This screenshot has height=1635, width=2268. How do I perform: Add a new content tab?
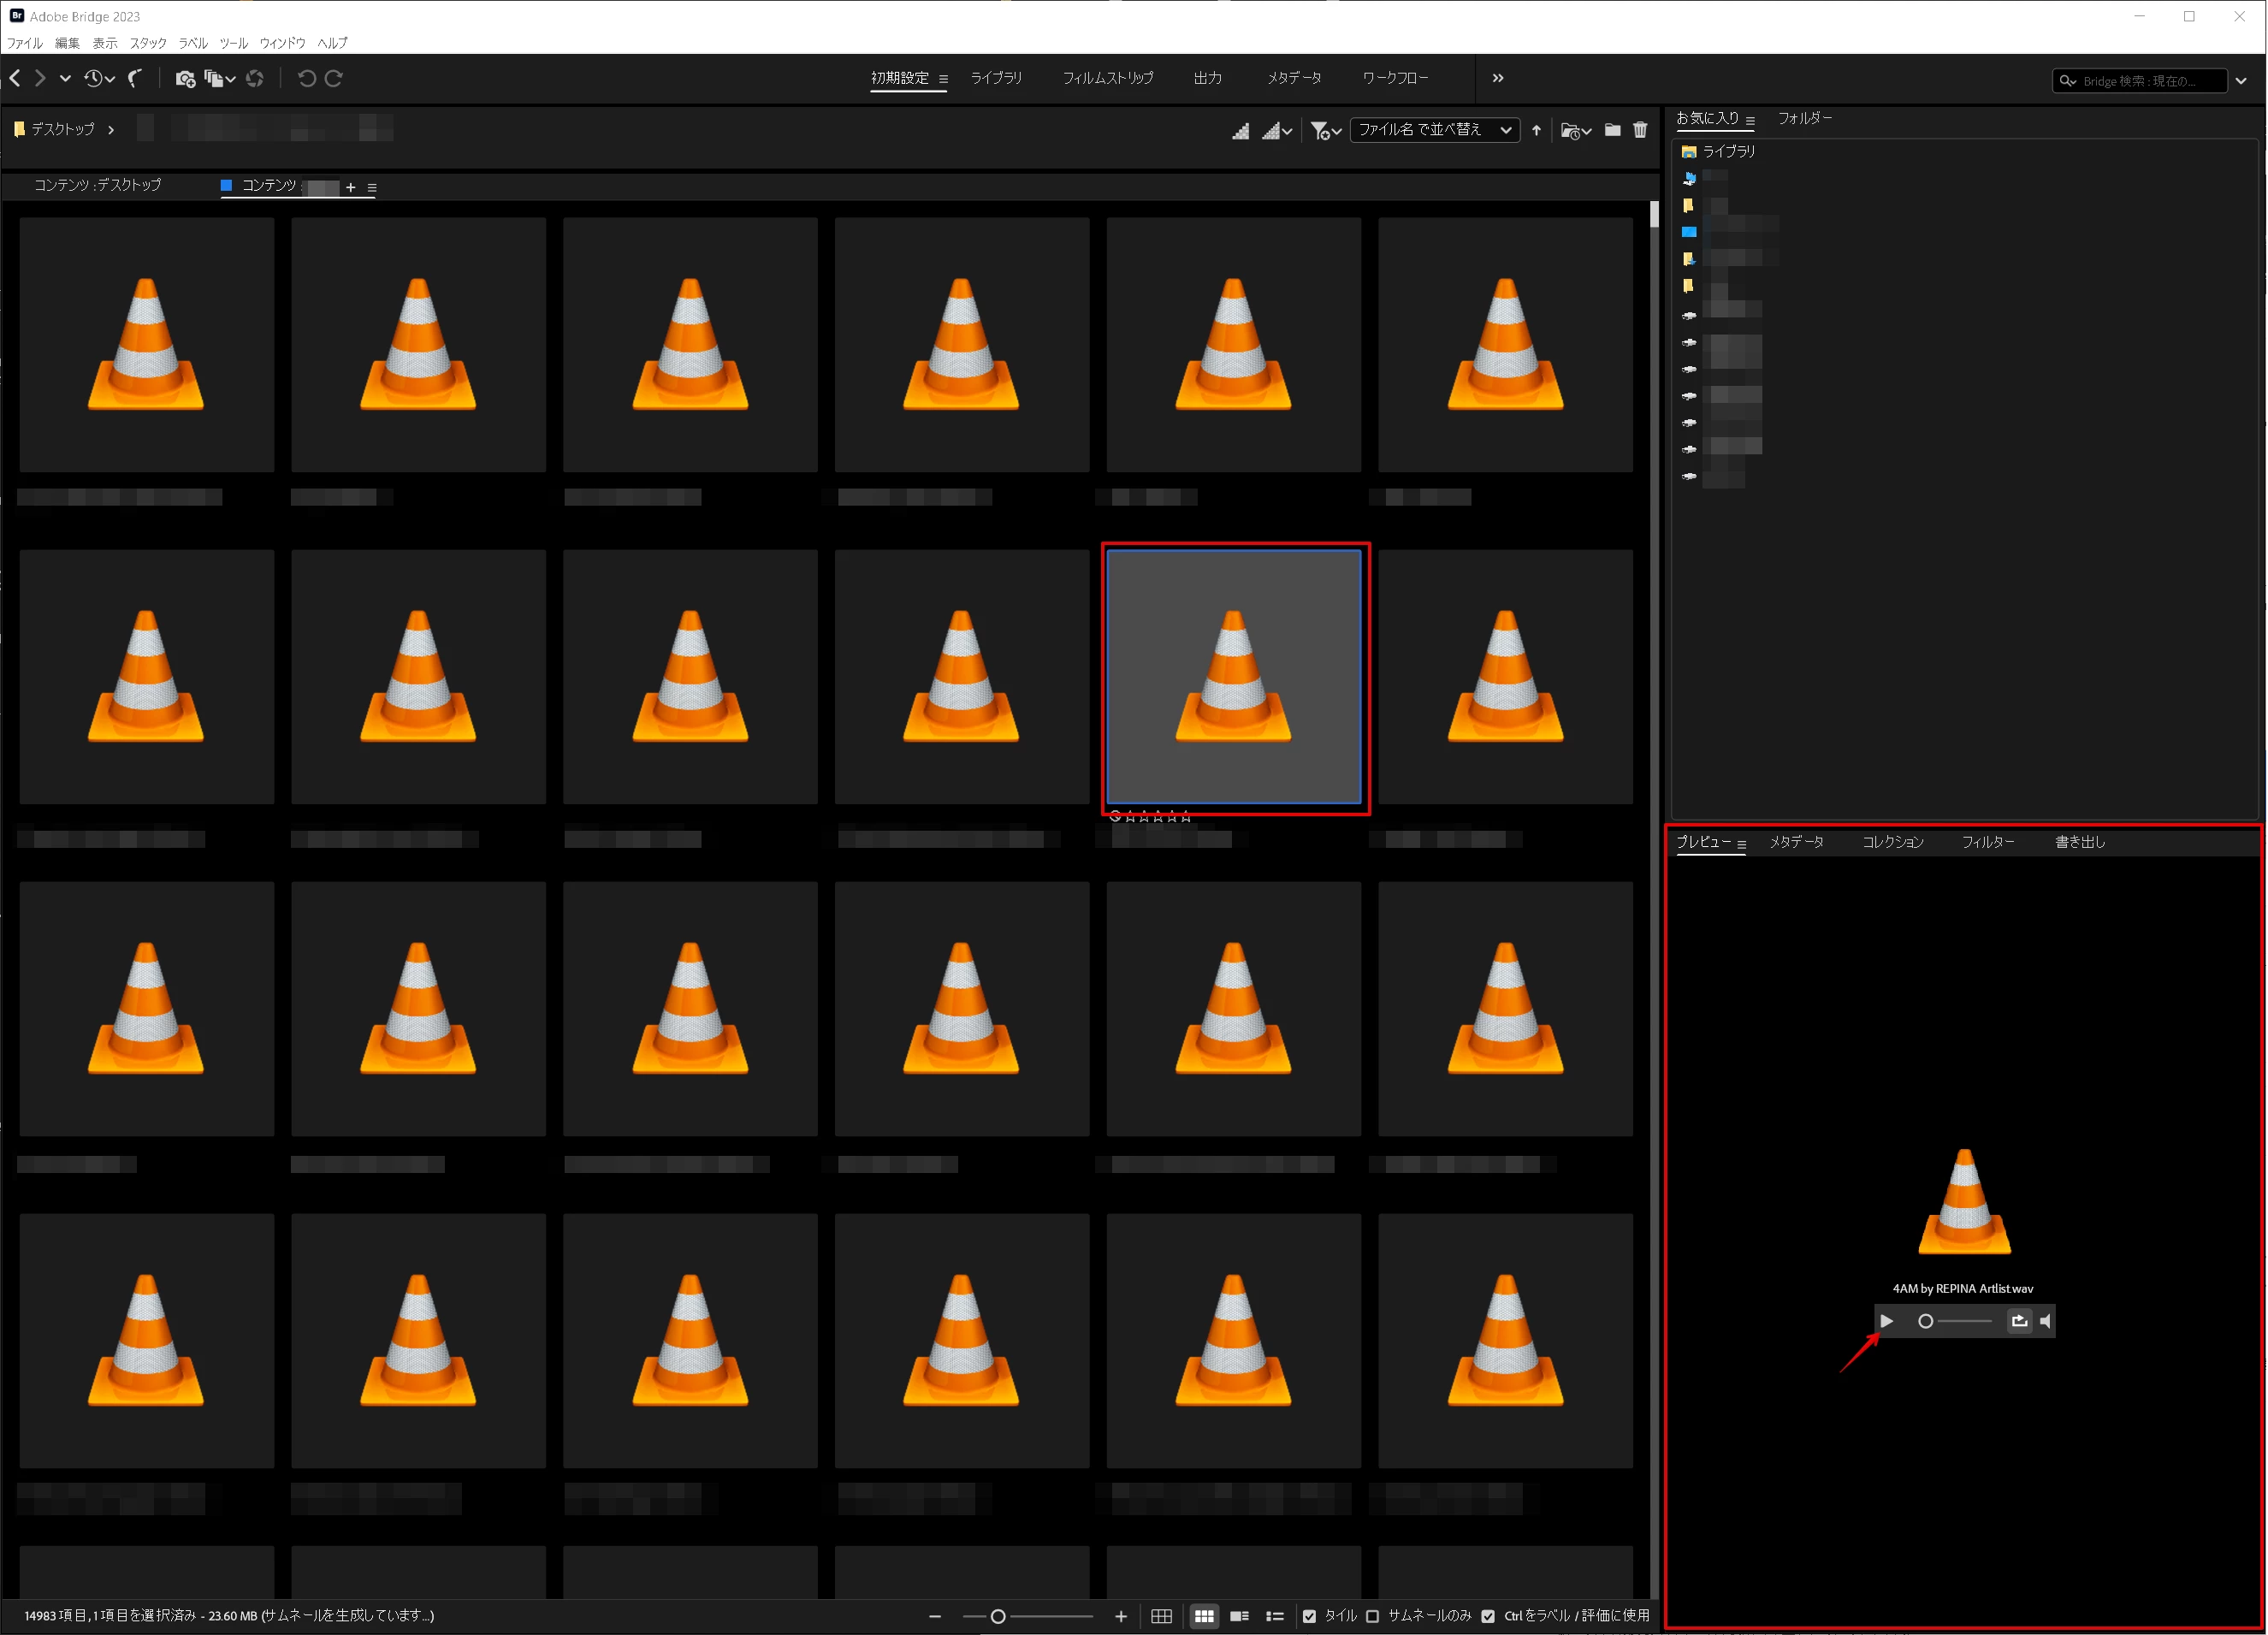click(351, 187)
